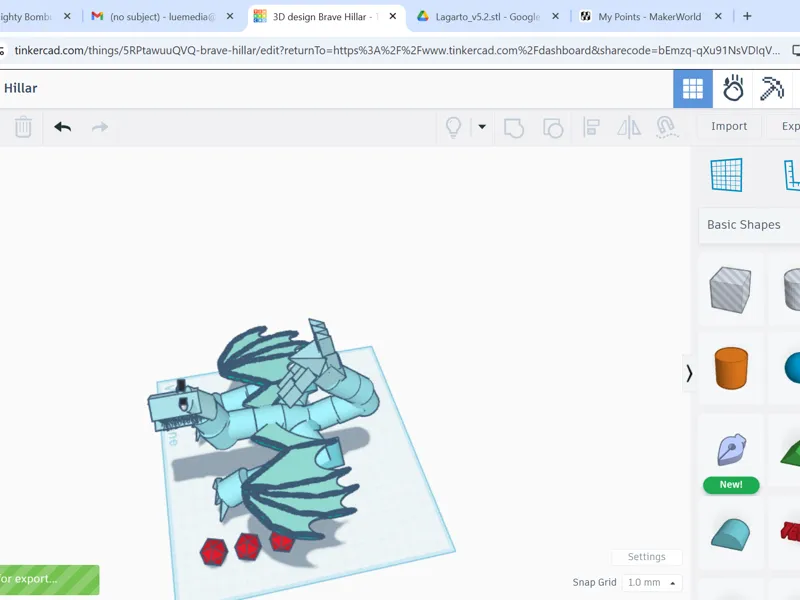Click the New! badge under Scribble
Screen dimensions: 800x600
click(731, 485)
